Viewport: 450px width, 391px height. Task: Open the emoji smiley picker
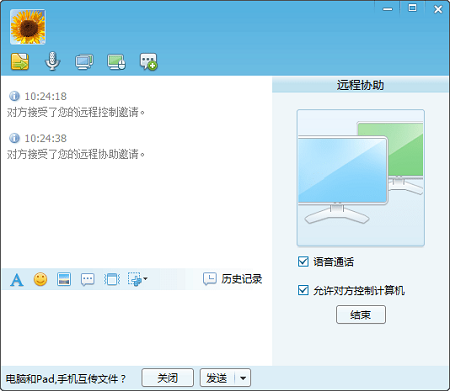click(40, 279)
